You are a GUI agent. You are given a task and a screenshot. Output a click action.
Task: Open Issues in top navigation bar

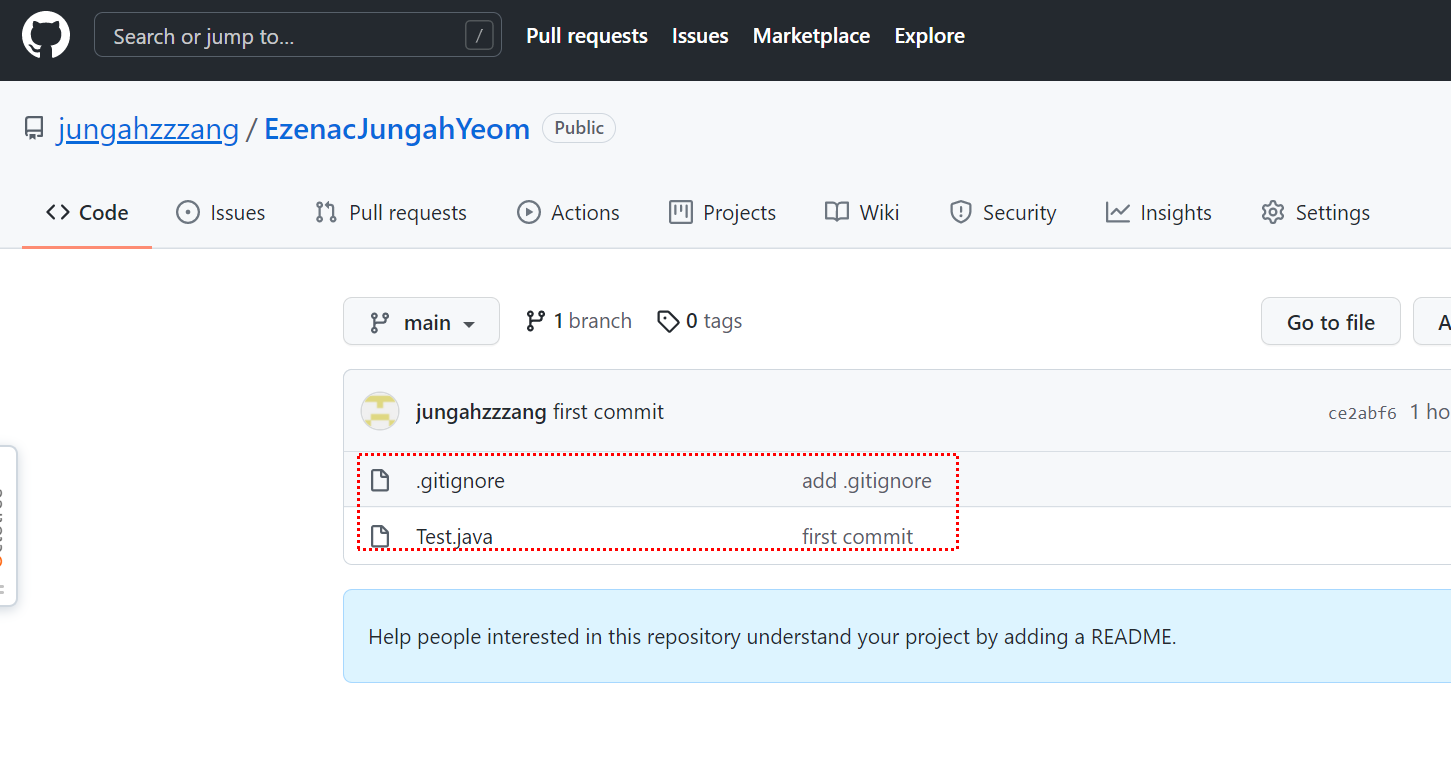[700, 36]
